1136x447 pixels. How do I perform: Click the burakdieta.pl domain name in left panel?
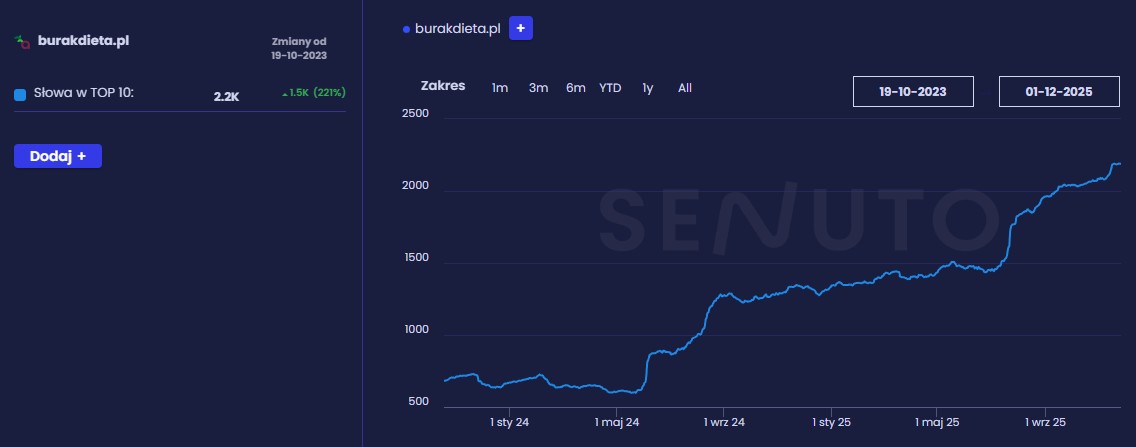pyautogui.click(x=83, y=41)
